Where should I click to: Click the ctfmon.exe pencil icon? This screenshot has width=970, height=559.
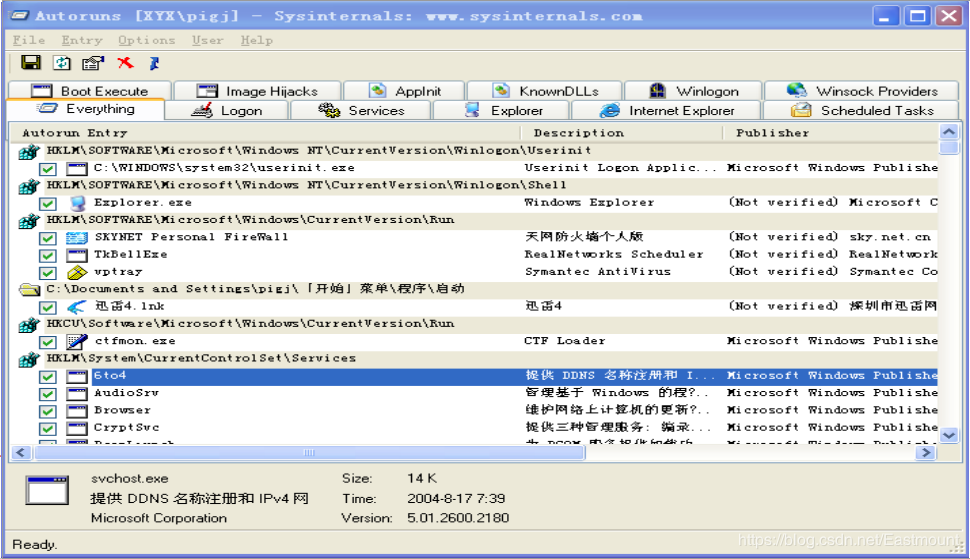click(77, 341)
